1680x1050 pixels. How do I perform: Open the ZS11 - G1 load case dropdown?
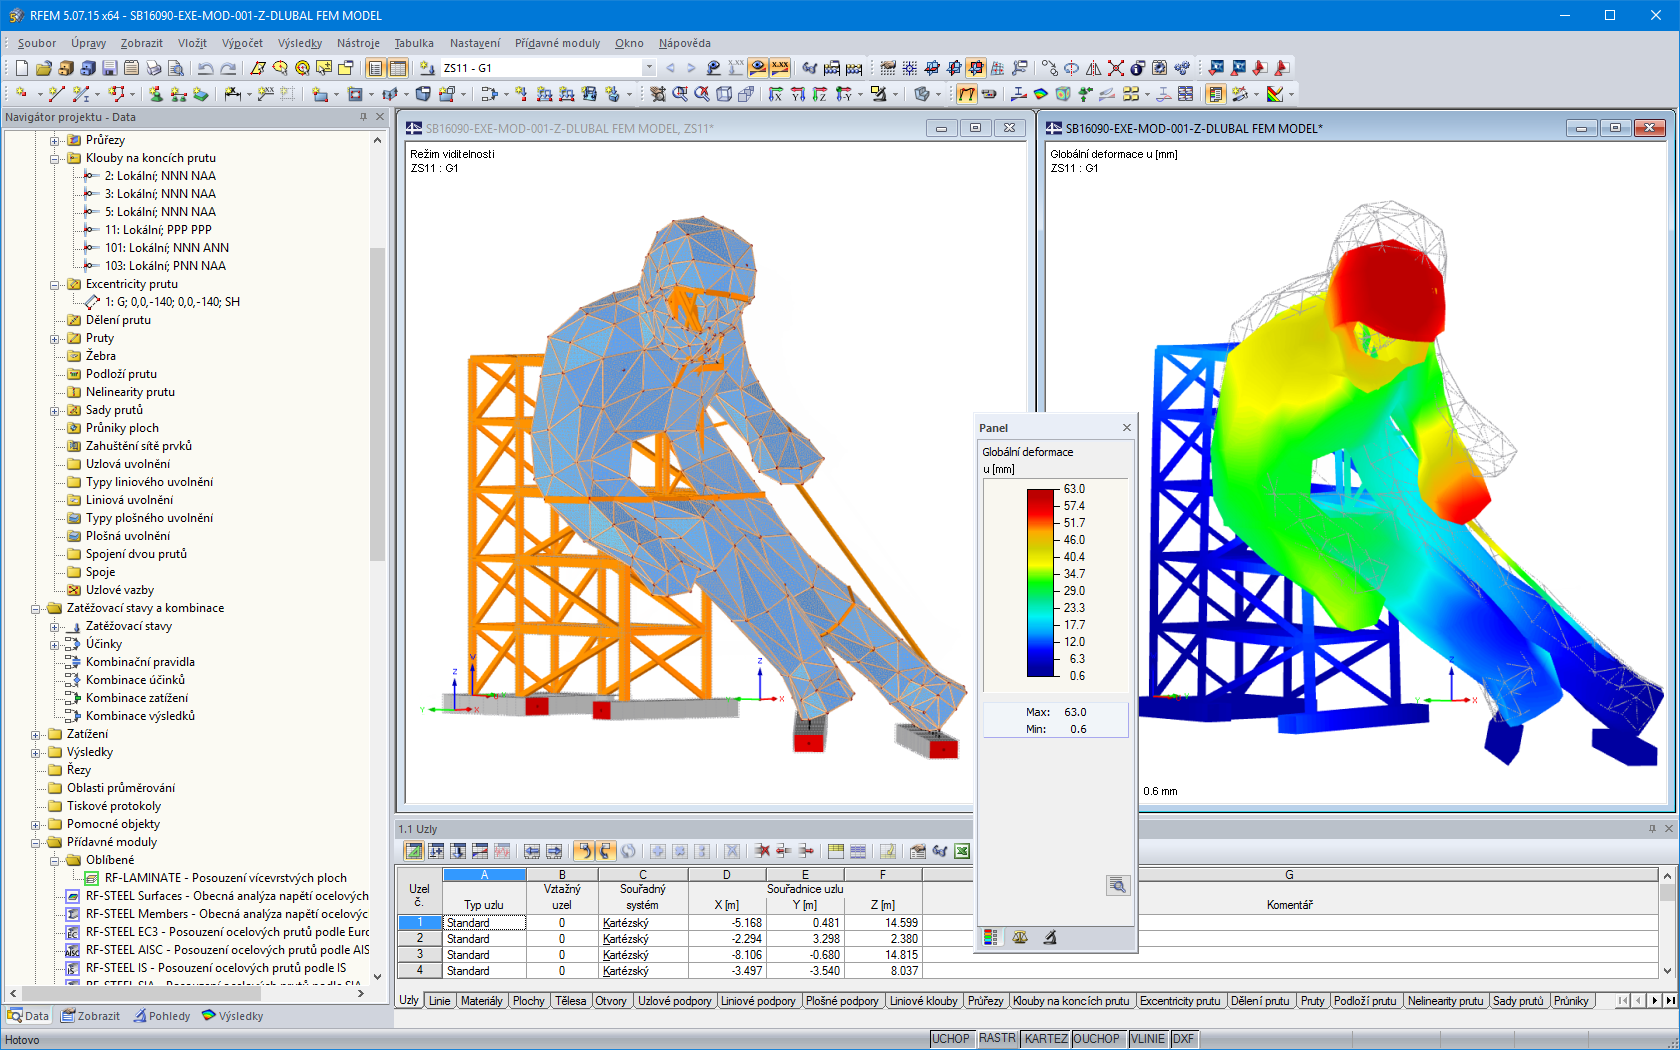648,68
